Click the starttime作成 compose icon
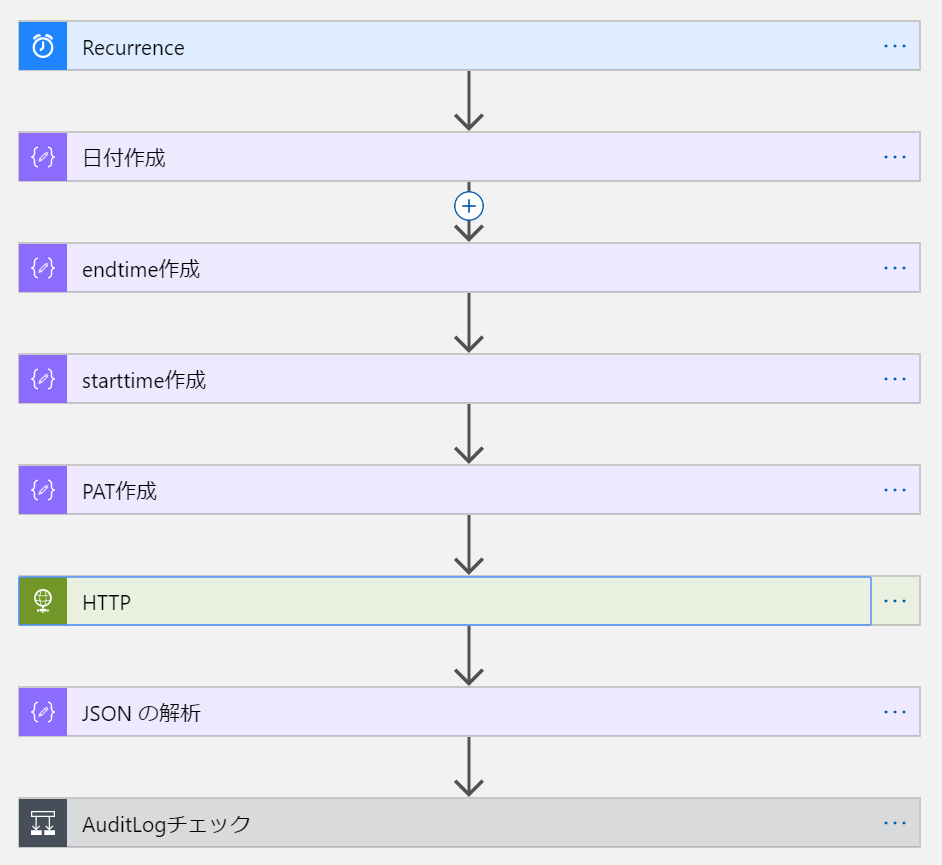 click(43, 379)
